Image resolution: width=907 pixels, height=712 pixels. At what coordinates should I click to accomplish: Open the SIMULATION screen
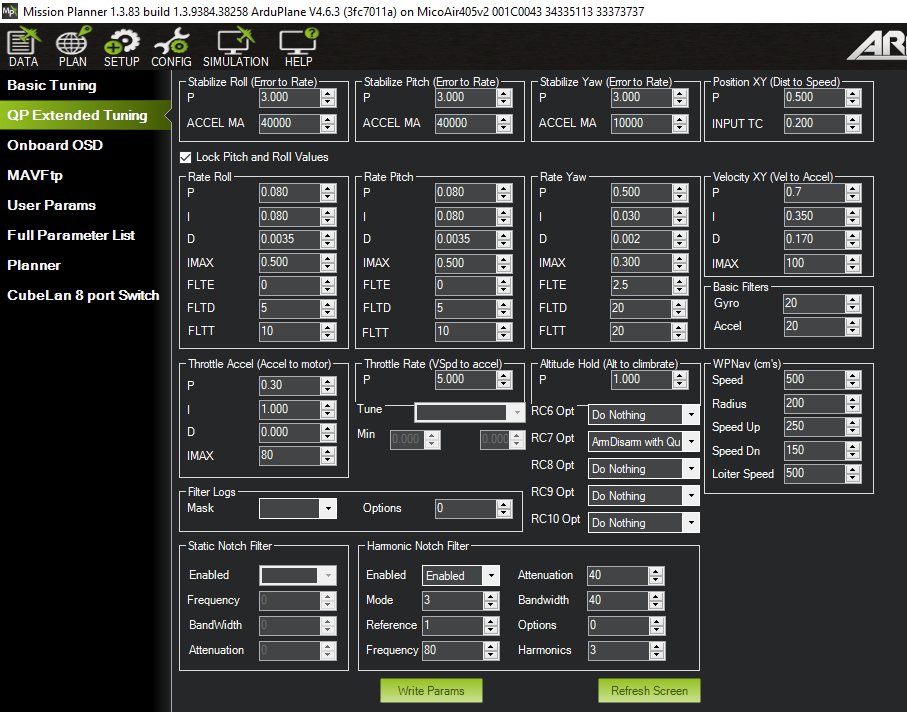coord(235,48)
